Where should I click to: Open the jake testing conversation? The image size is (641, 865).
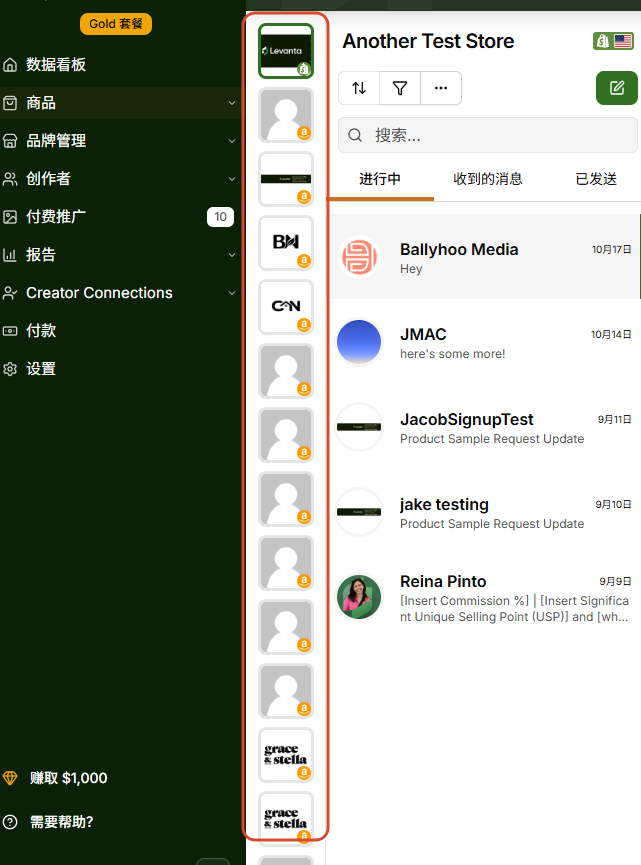(x=485, y=512)
